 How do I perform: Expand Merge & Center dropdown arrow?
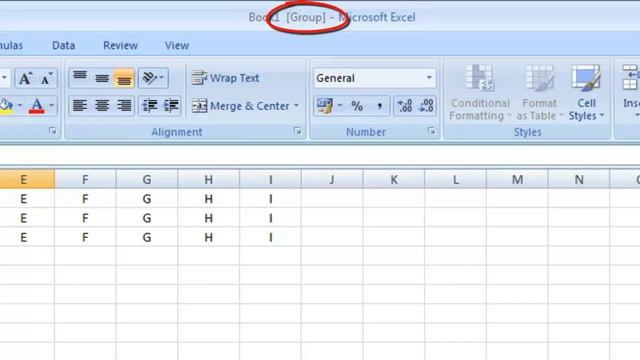click(297, 106)
